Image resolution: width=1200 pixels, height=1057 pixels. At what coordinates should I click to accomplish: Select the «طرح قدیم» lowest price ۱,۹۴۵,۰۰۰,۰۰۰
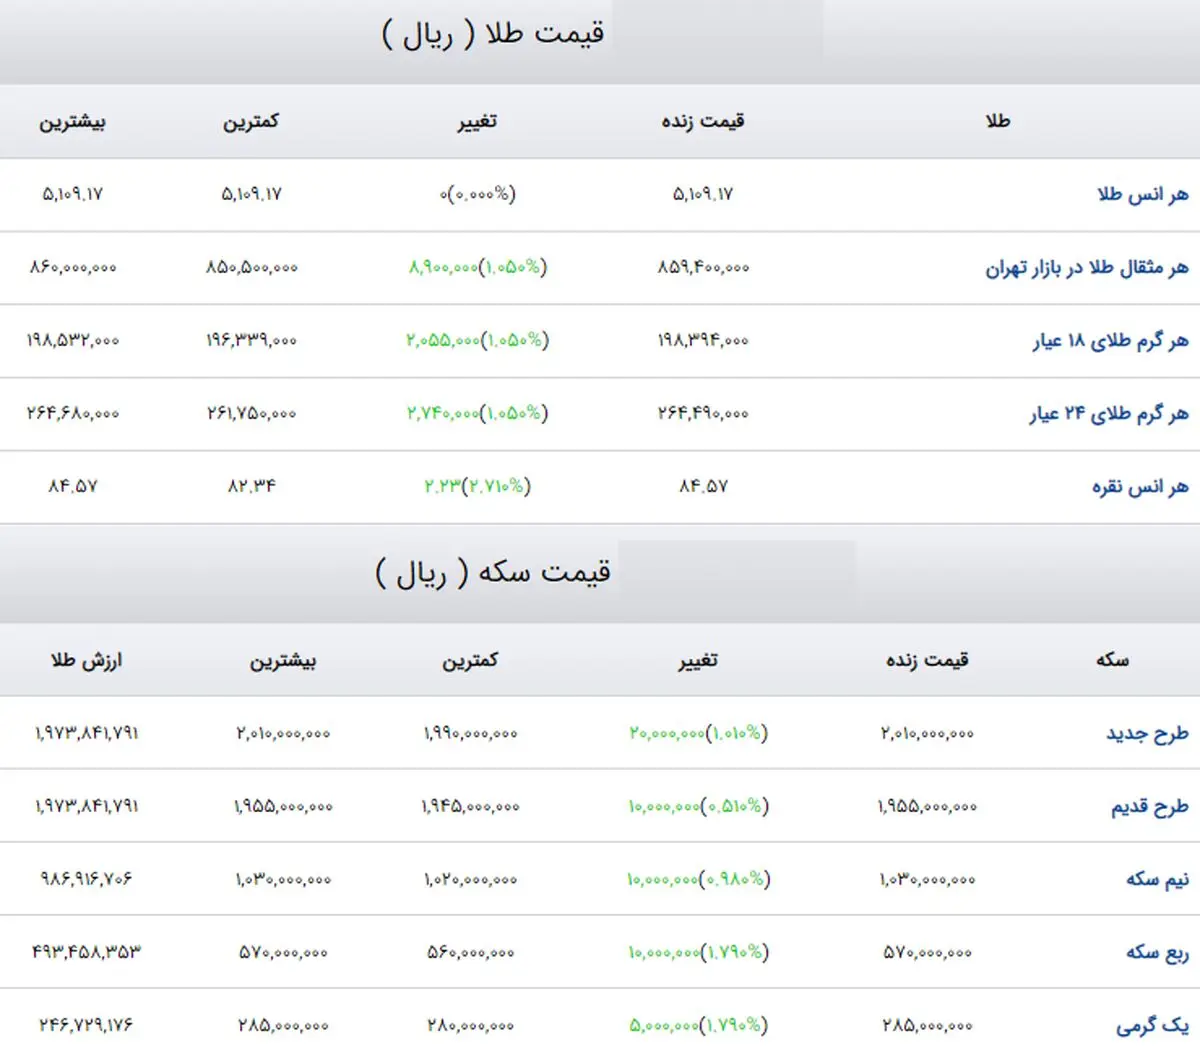tap(470, 806)
